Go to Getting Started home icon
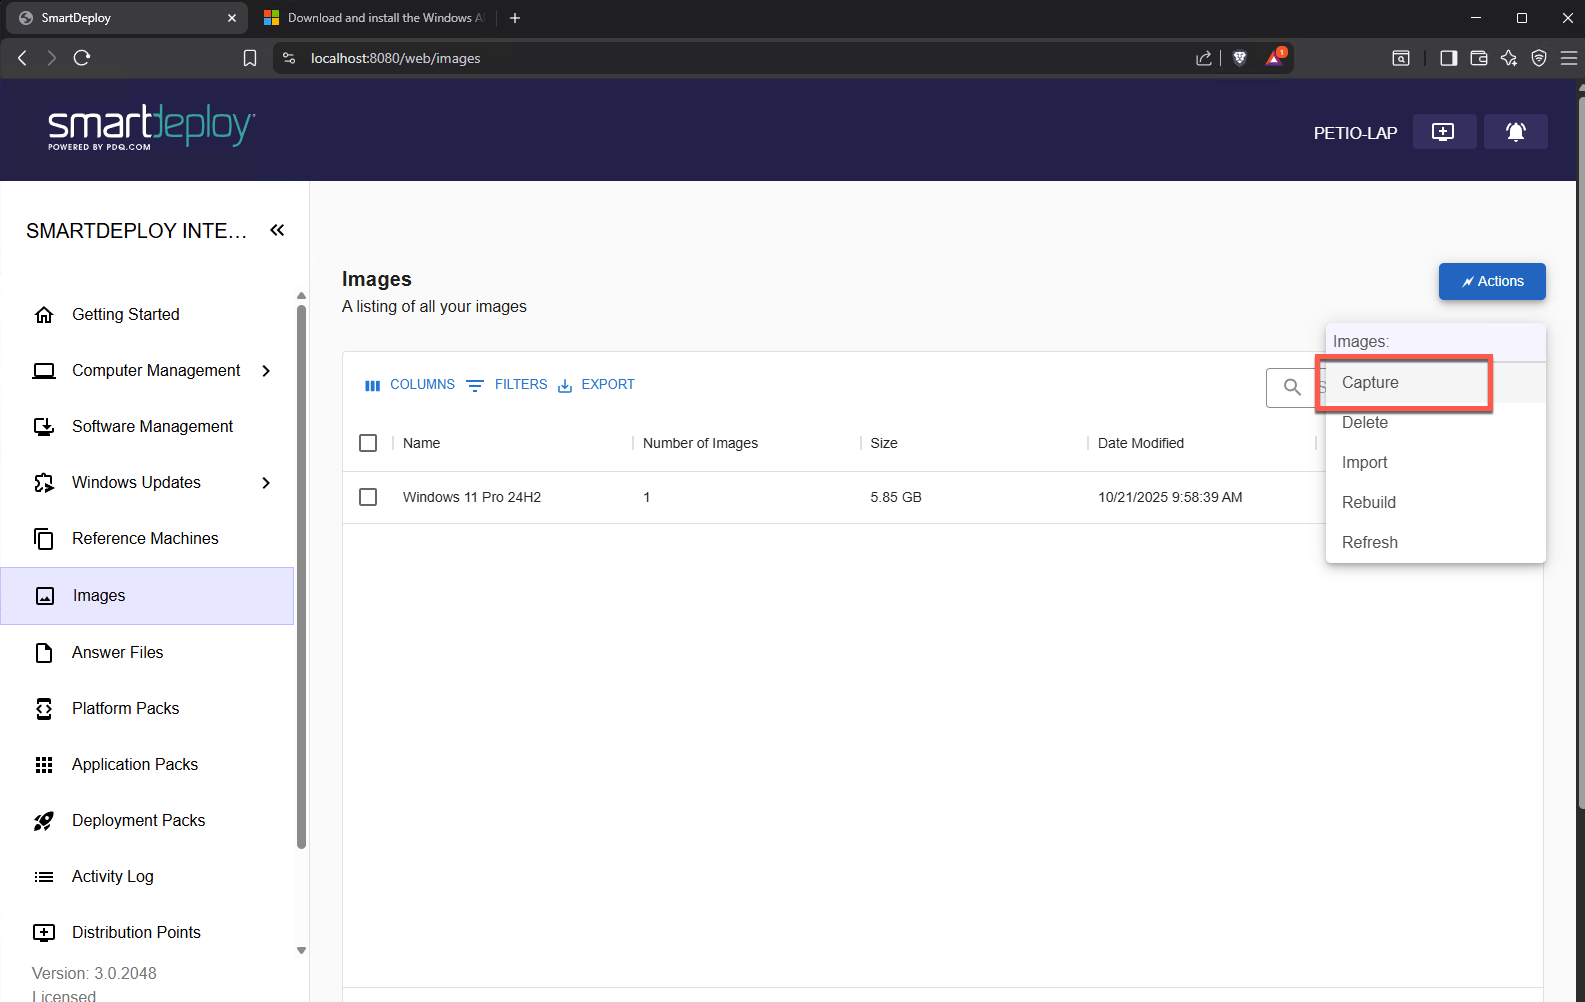The height and width of the screenshot is (1002, 1585). (44, 315)
